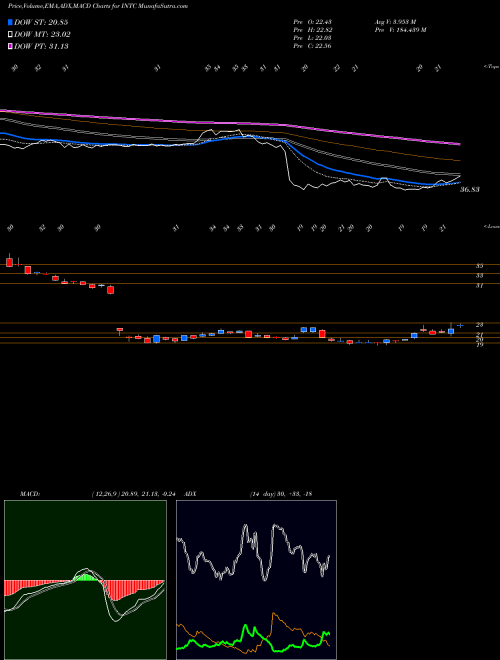Screen dimensions: 500x660
Task: Click the last blue candlestick in price chart
Action: point(460,325)
